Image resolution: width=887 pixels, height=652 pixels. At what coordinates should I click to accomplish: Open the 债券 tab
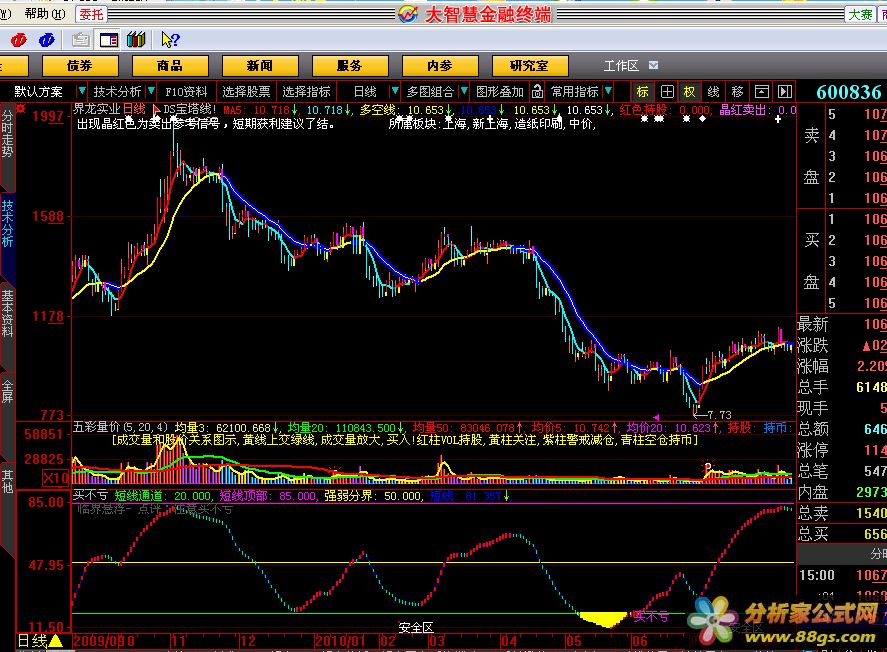coord(80,66)
